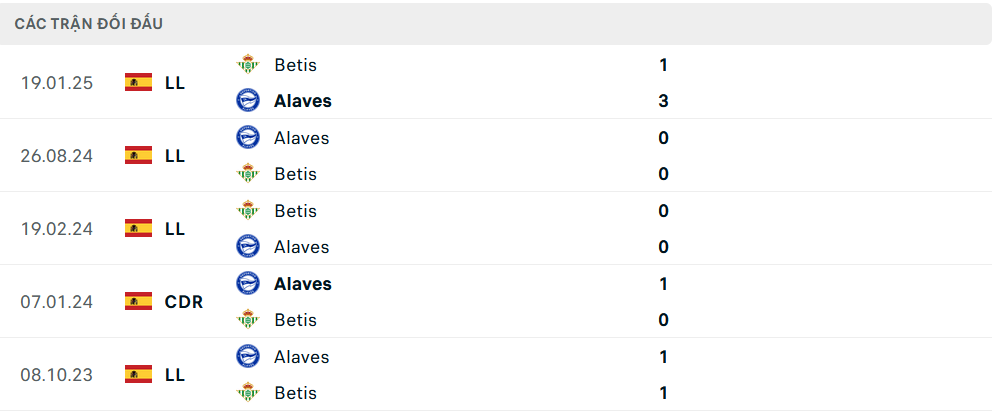Click Spain flag next to CDR label
This screenshot has width=992, height=413.
(x=138, y=301)
